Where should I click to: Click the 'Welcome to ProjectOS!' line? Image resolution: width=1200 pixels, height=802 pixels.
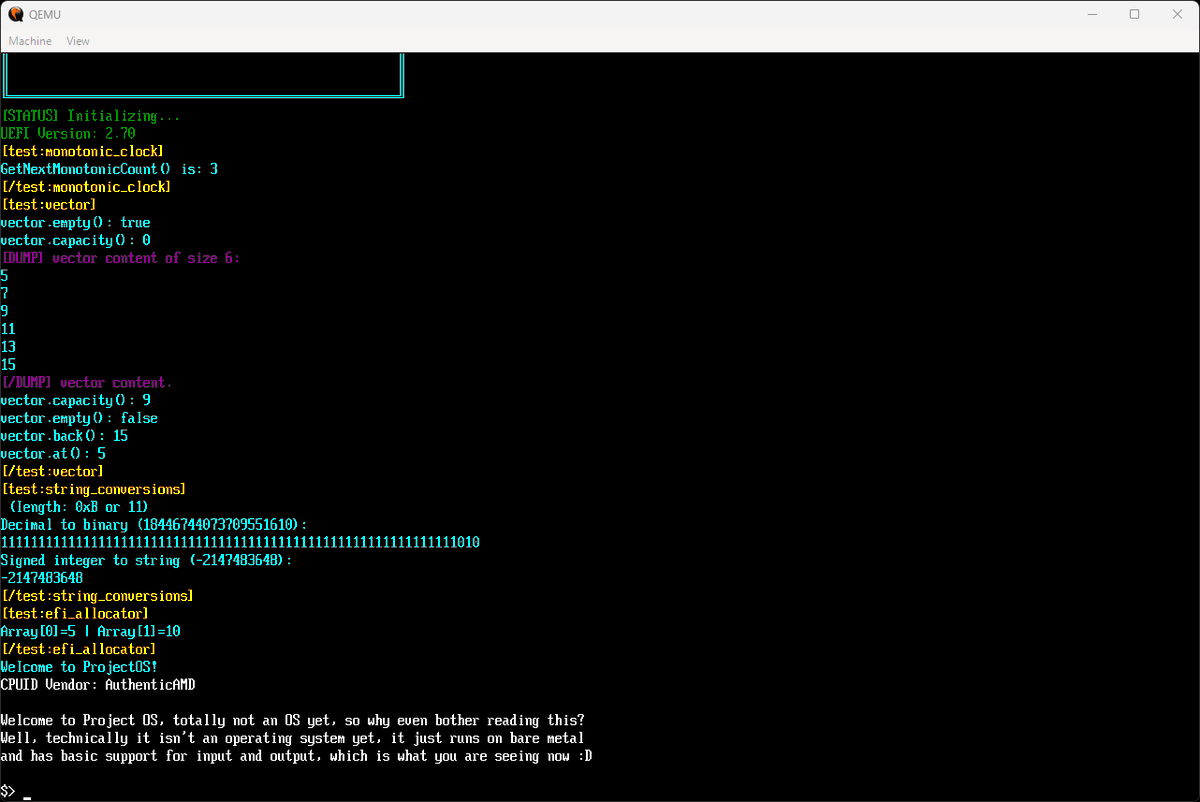click(x=79, y=667)
